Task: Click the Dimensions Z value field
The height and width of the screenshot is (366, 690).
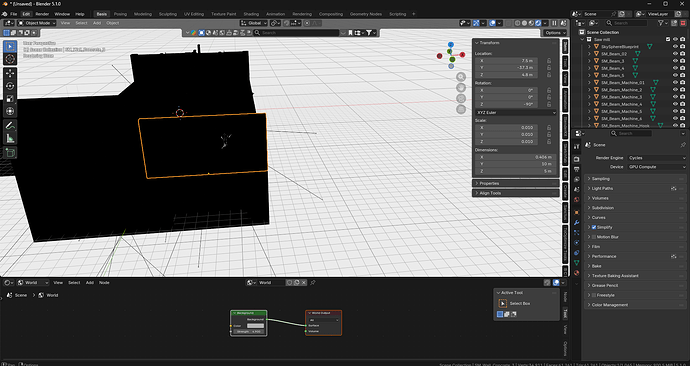Action: coord(516,171)
